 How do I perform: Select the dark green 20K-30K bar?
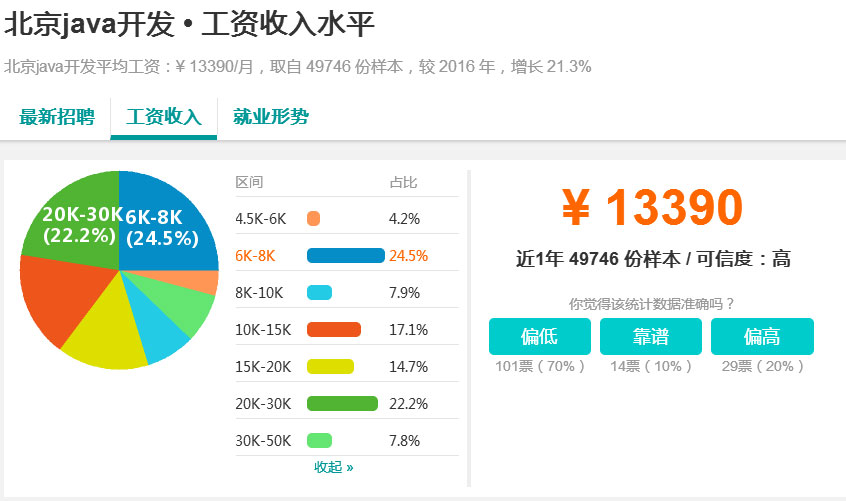pos(343,403)
